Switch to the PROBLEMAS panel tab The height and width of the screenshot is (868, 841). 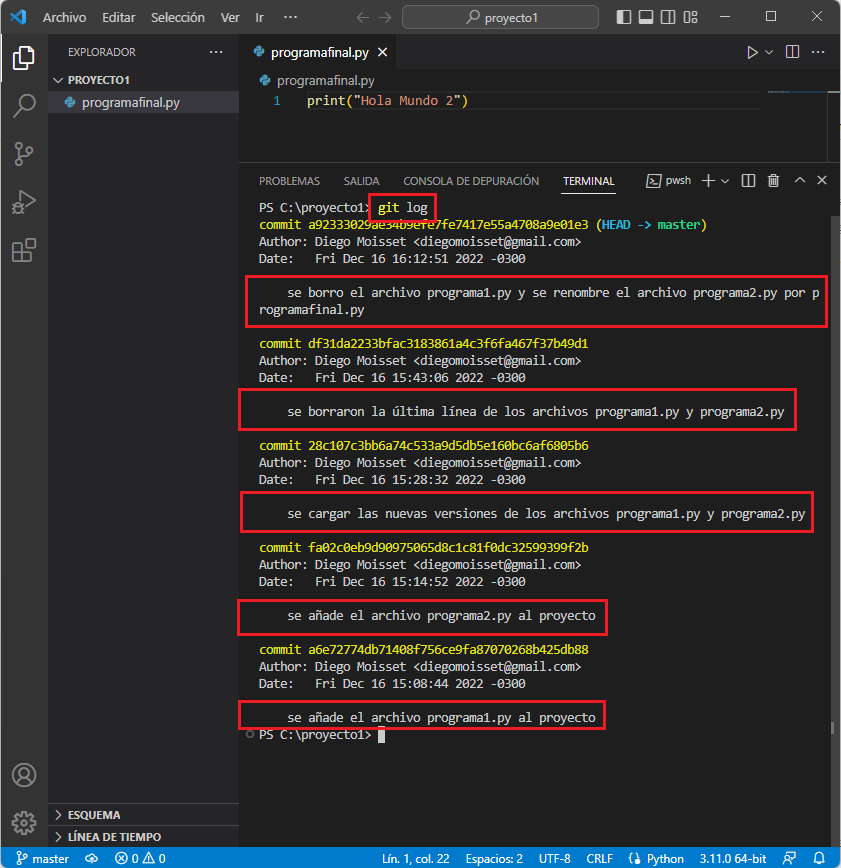tap(289, 181)
